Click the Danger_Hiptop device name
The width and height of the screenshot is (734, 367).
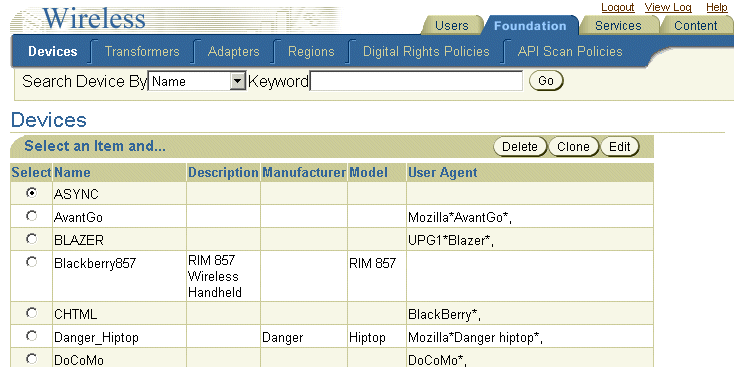pos(96,338)
